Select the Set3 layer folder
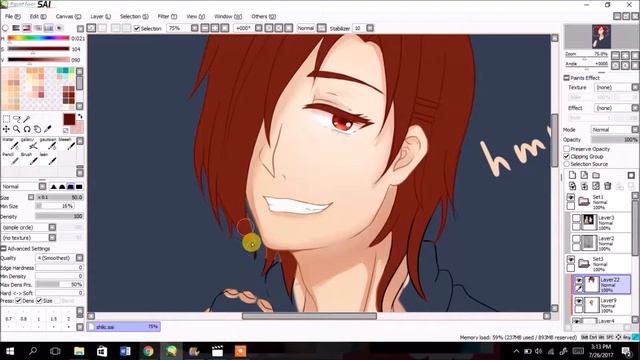 [598, 264]
